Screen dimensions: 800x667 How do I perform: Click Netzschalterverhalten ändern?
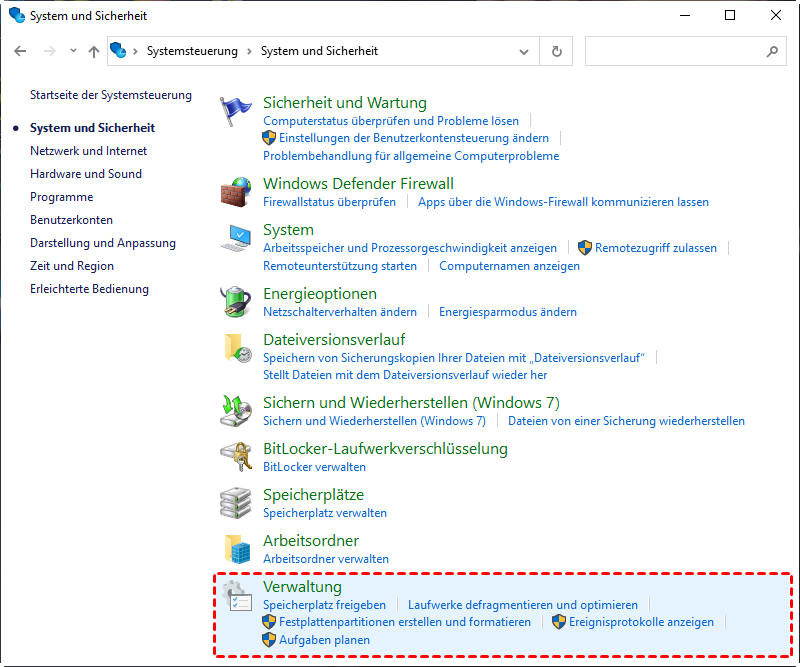tap(340, 312)
